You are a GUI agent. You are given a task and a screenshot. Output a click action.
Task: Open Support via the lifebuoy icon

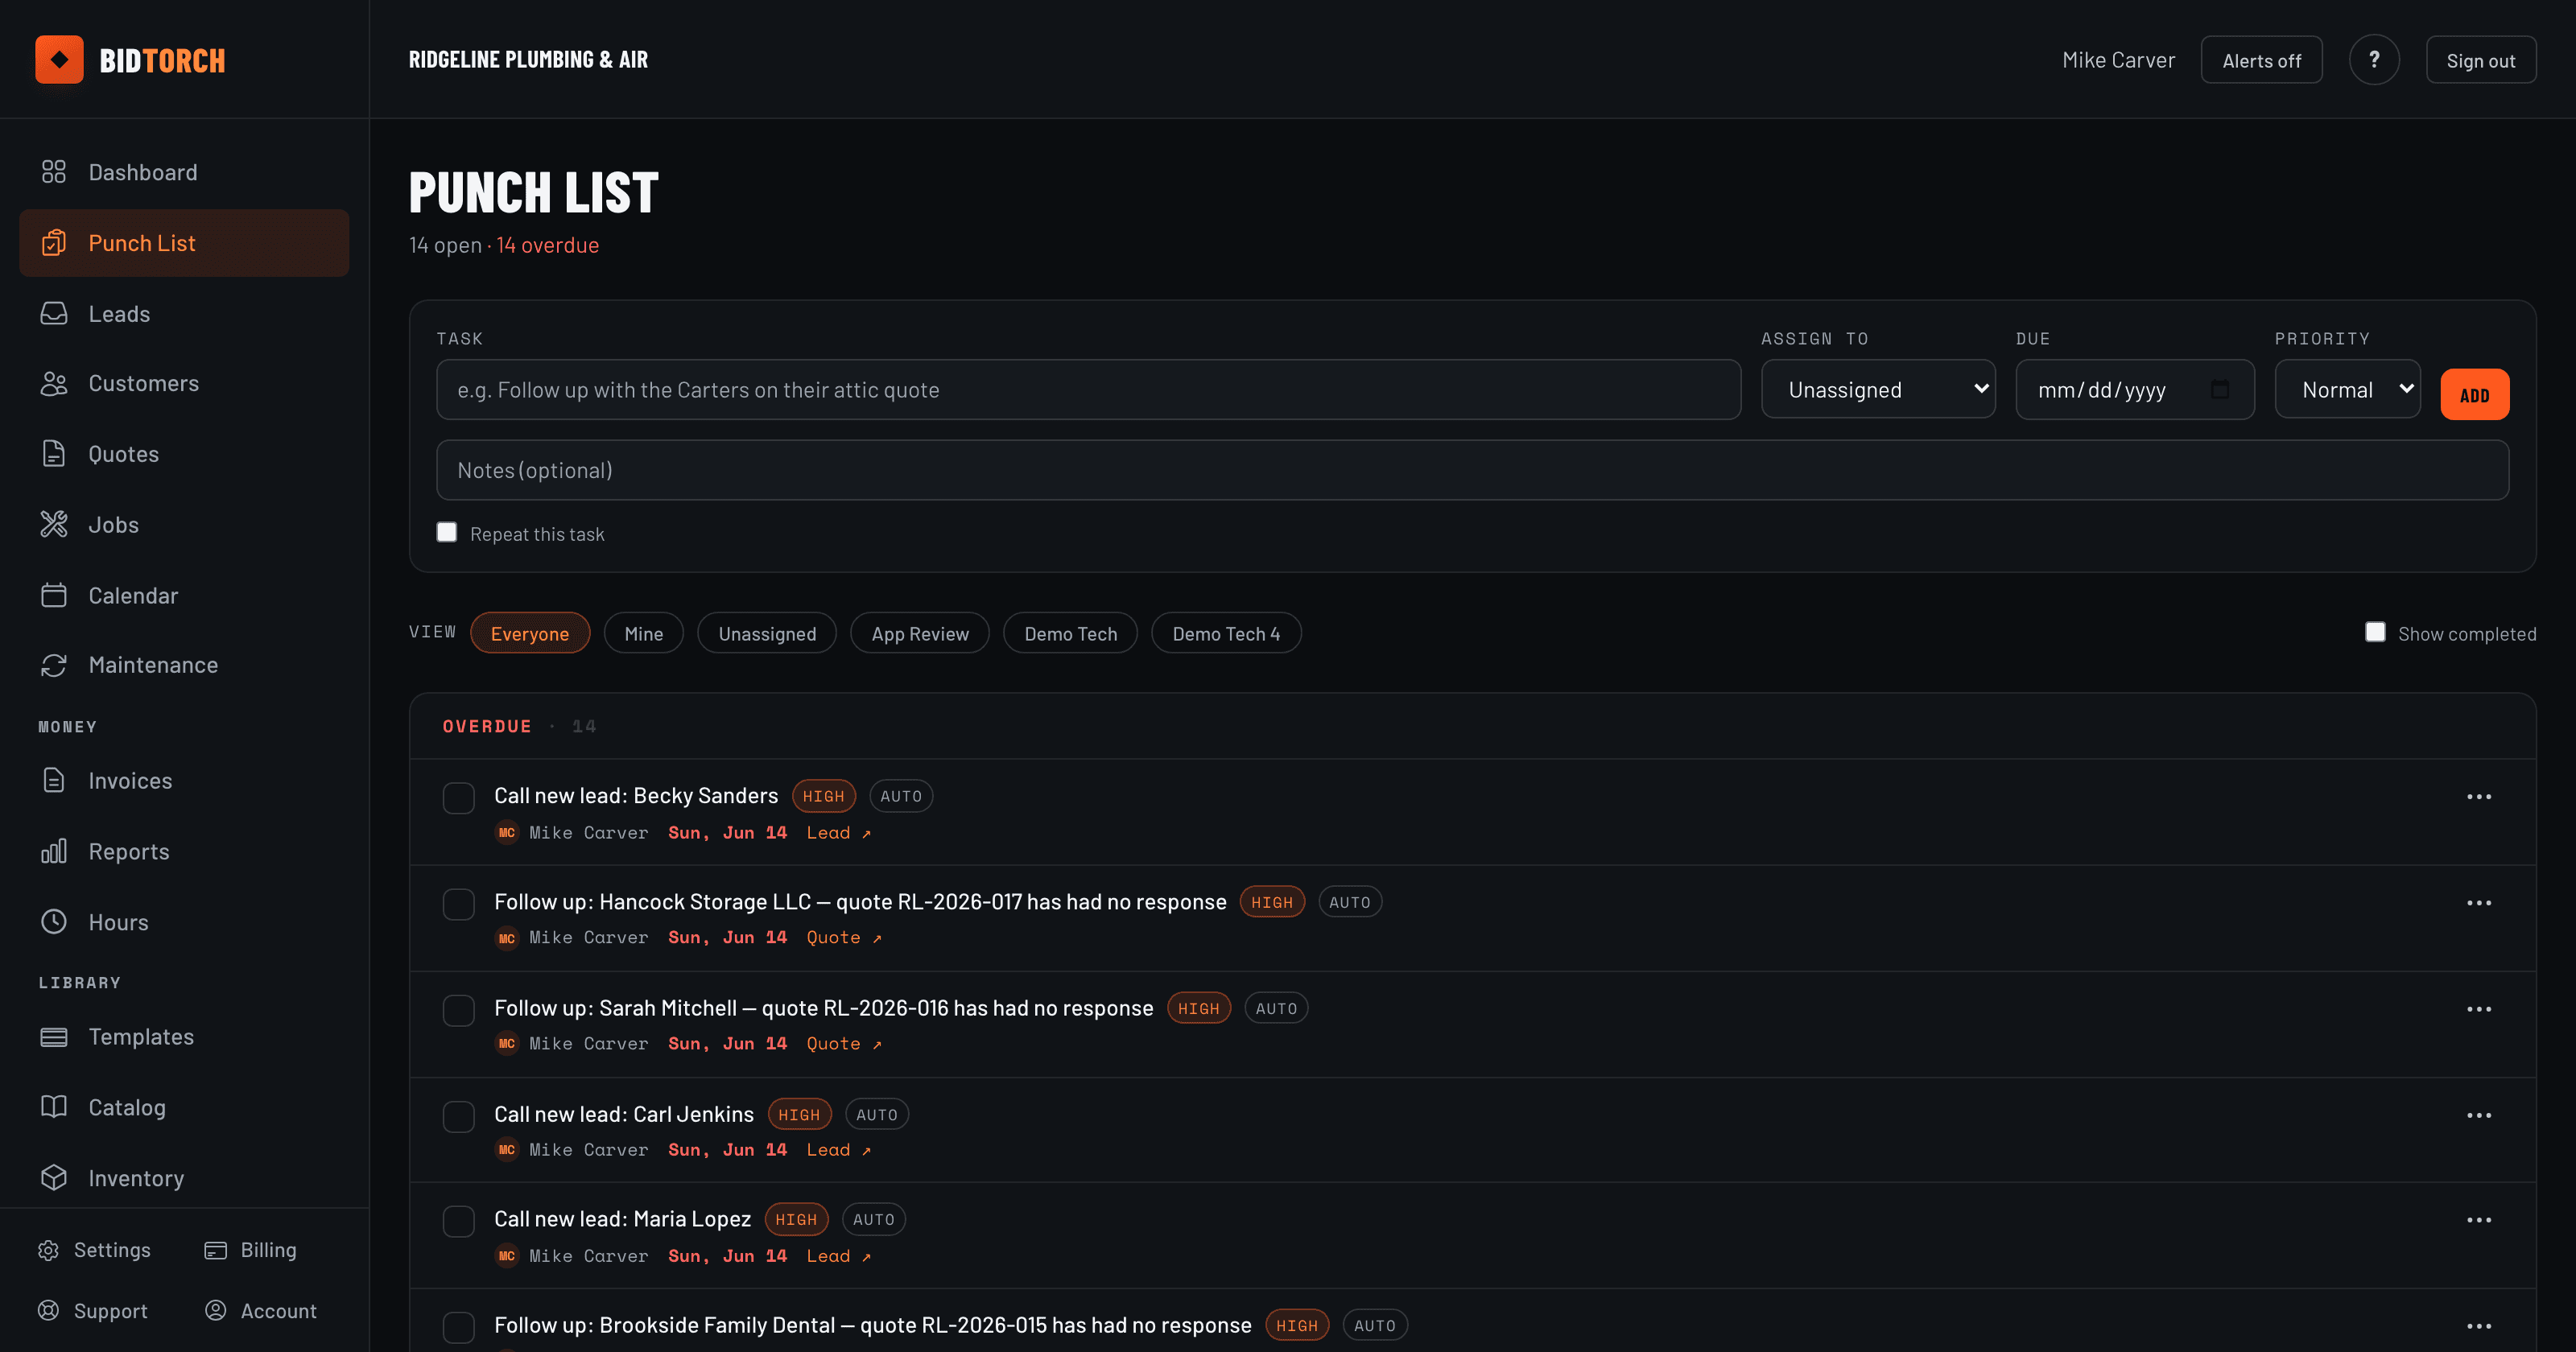click(x=48, y=1311)
